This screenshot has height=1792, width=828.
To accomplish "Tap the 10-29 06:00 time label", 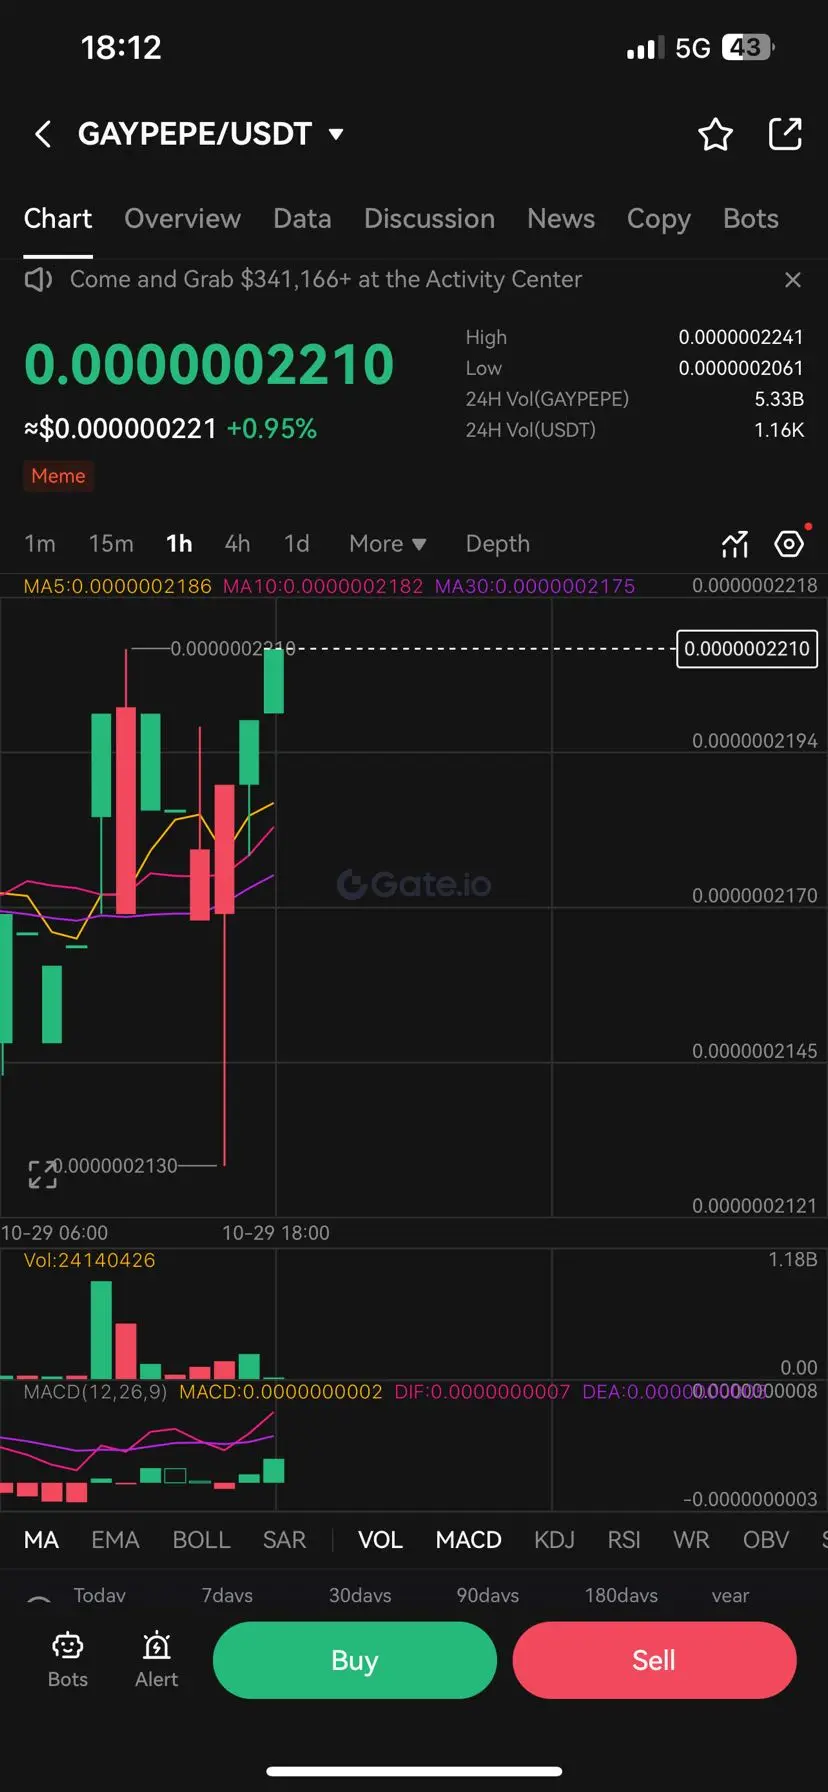I will pyautogui.click(x=54, y=1233).
